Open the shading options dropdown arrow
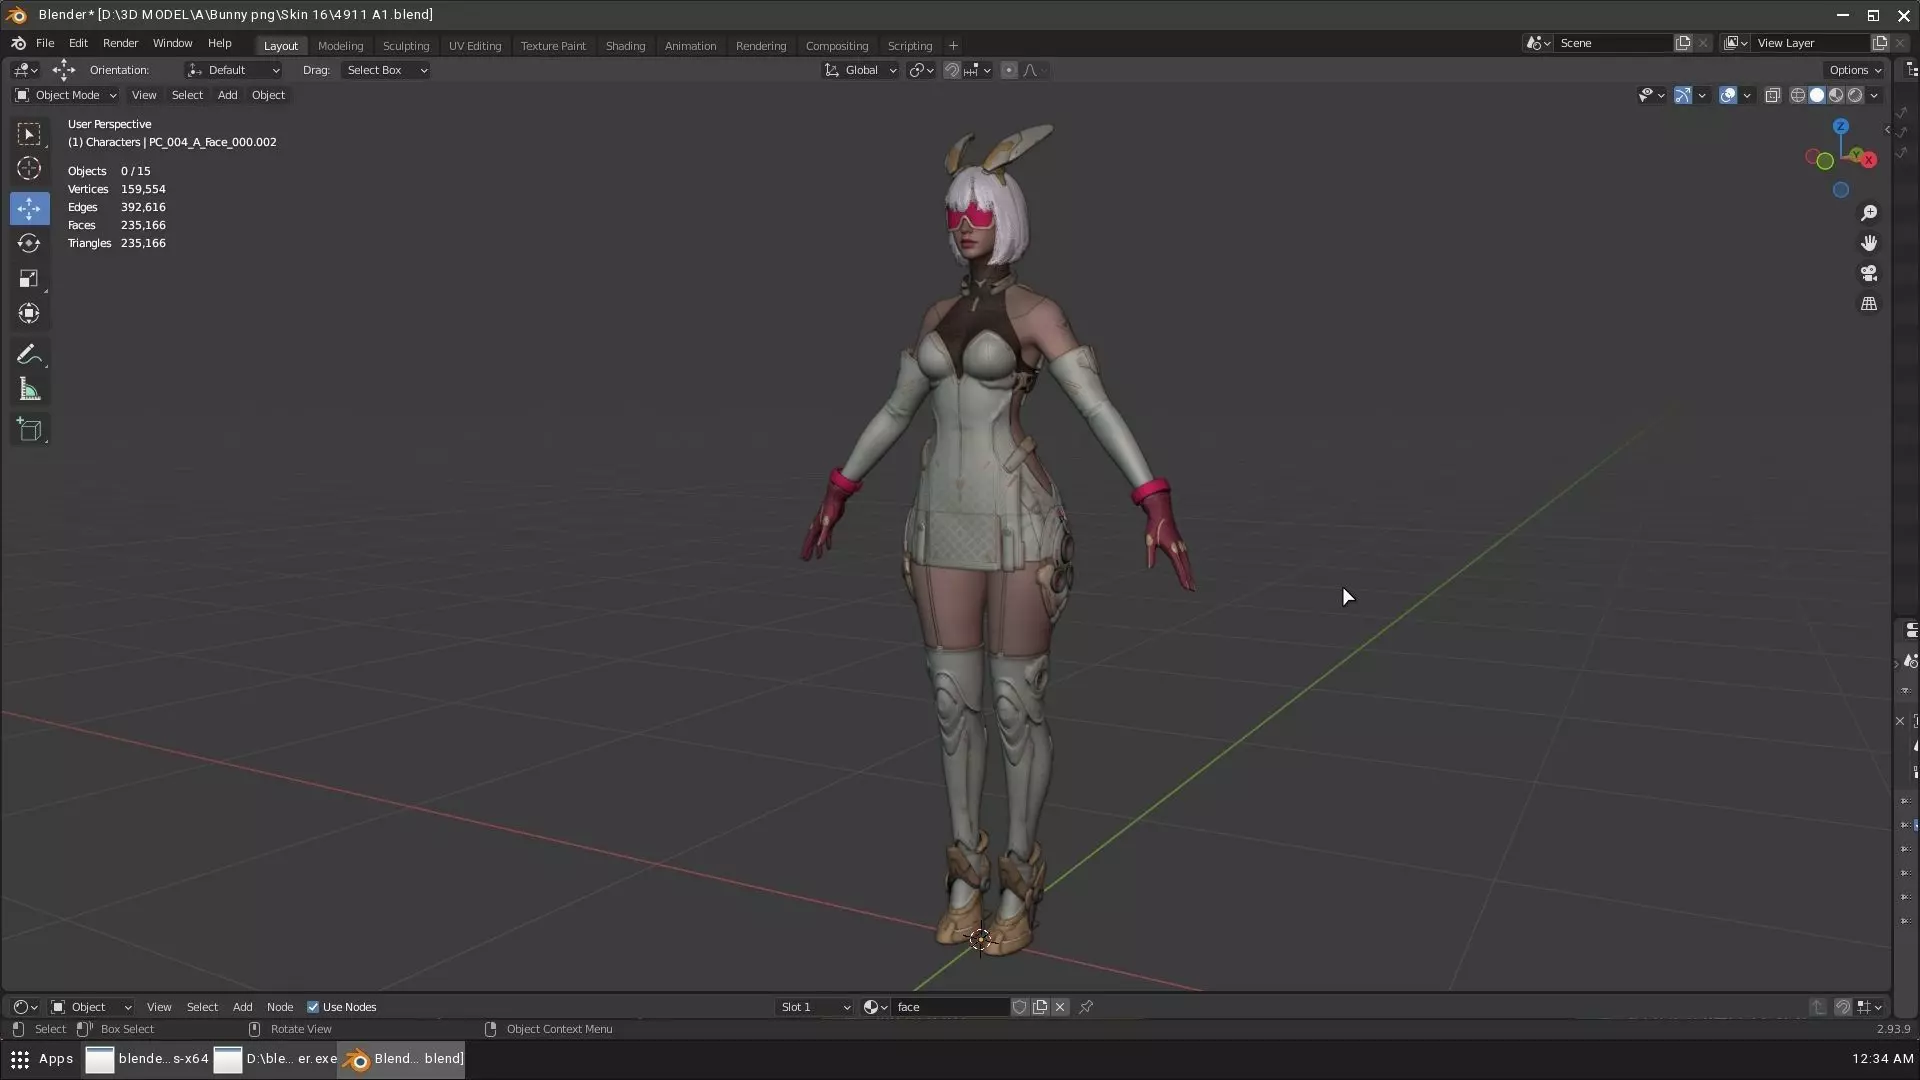The width and height of the screenshot is (1920, 1080). [1874, 95]
